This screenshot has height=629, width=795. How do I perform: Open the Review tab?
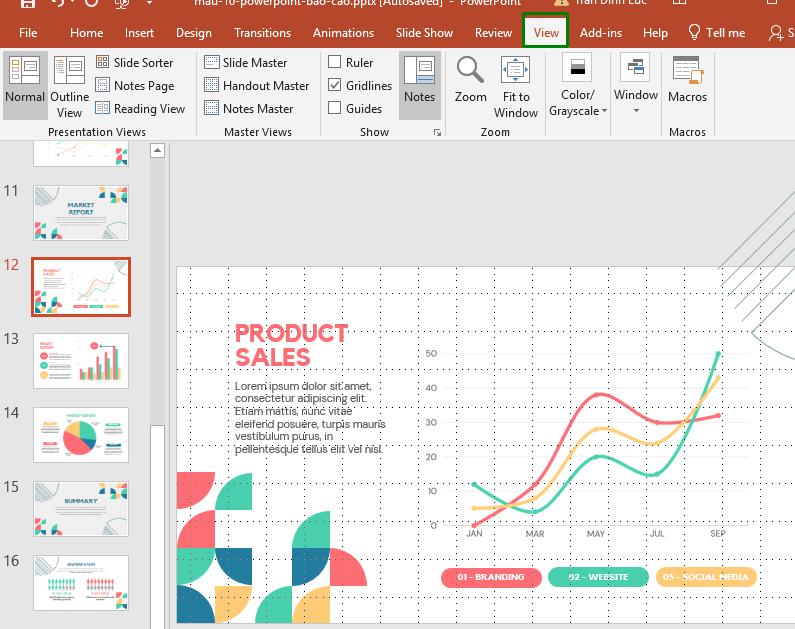[x=493, y=33]
